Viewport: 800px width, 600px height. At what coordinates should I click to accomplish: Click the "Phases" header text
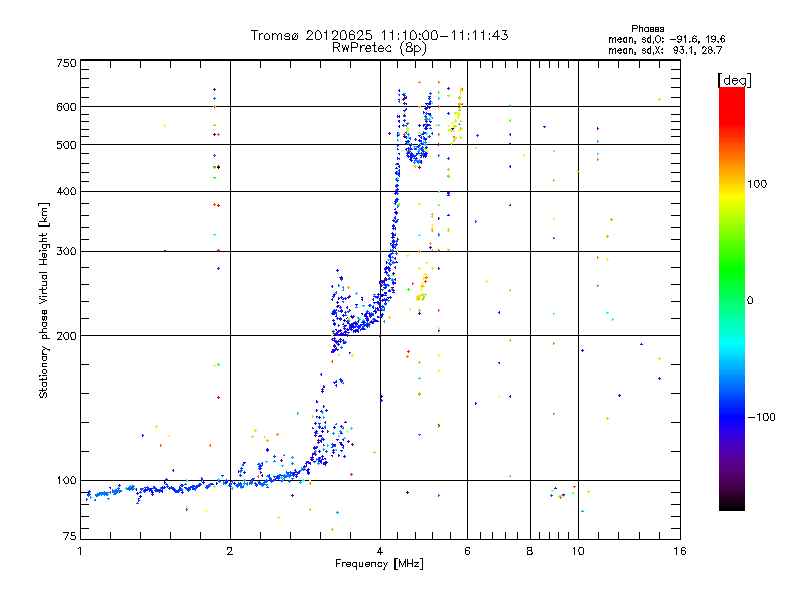(647, 29)
